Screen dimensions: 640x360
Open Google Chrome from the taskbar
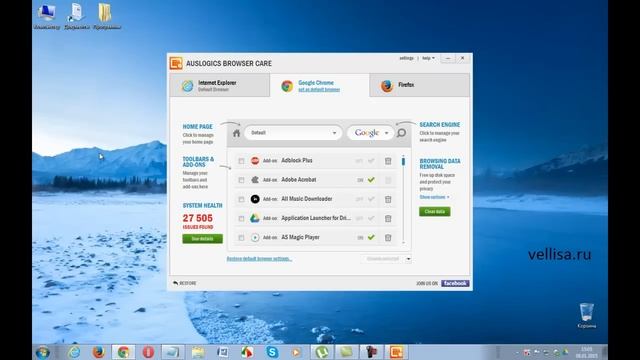[123, 352]
